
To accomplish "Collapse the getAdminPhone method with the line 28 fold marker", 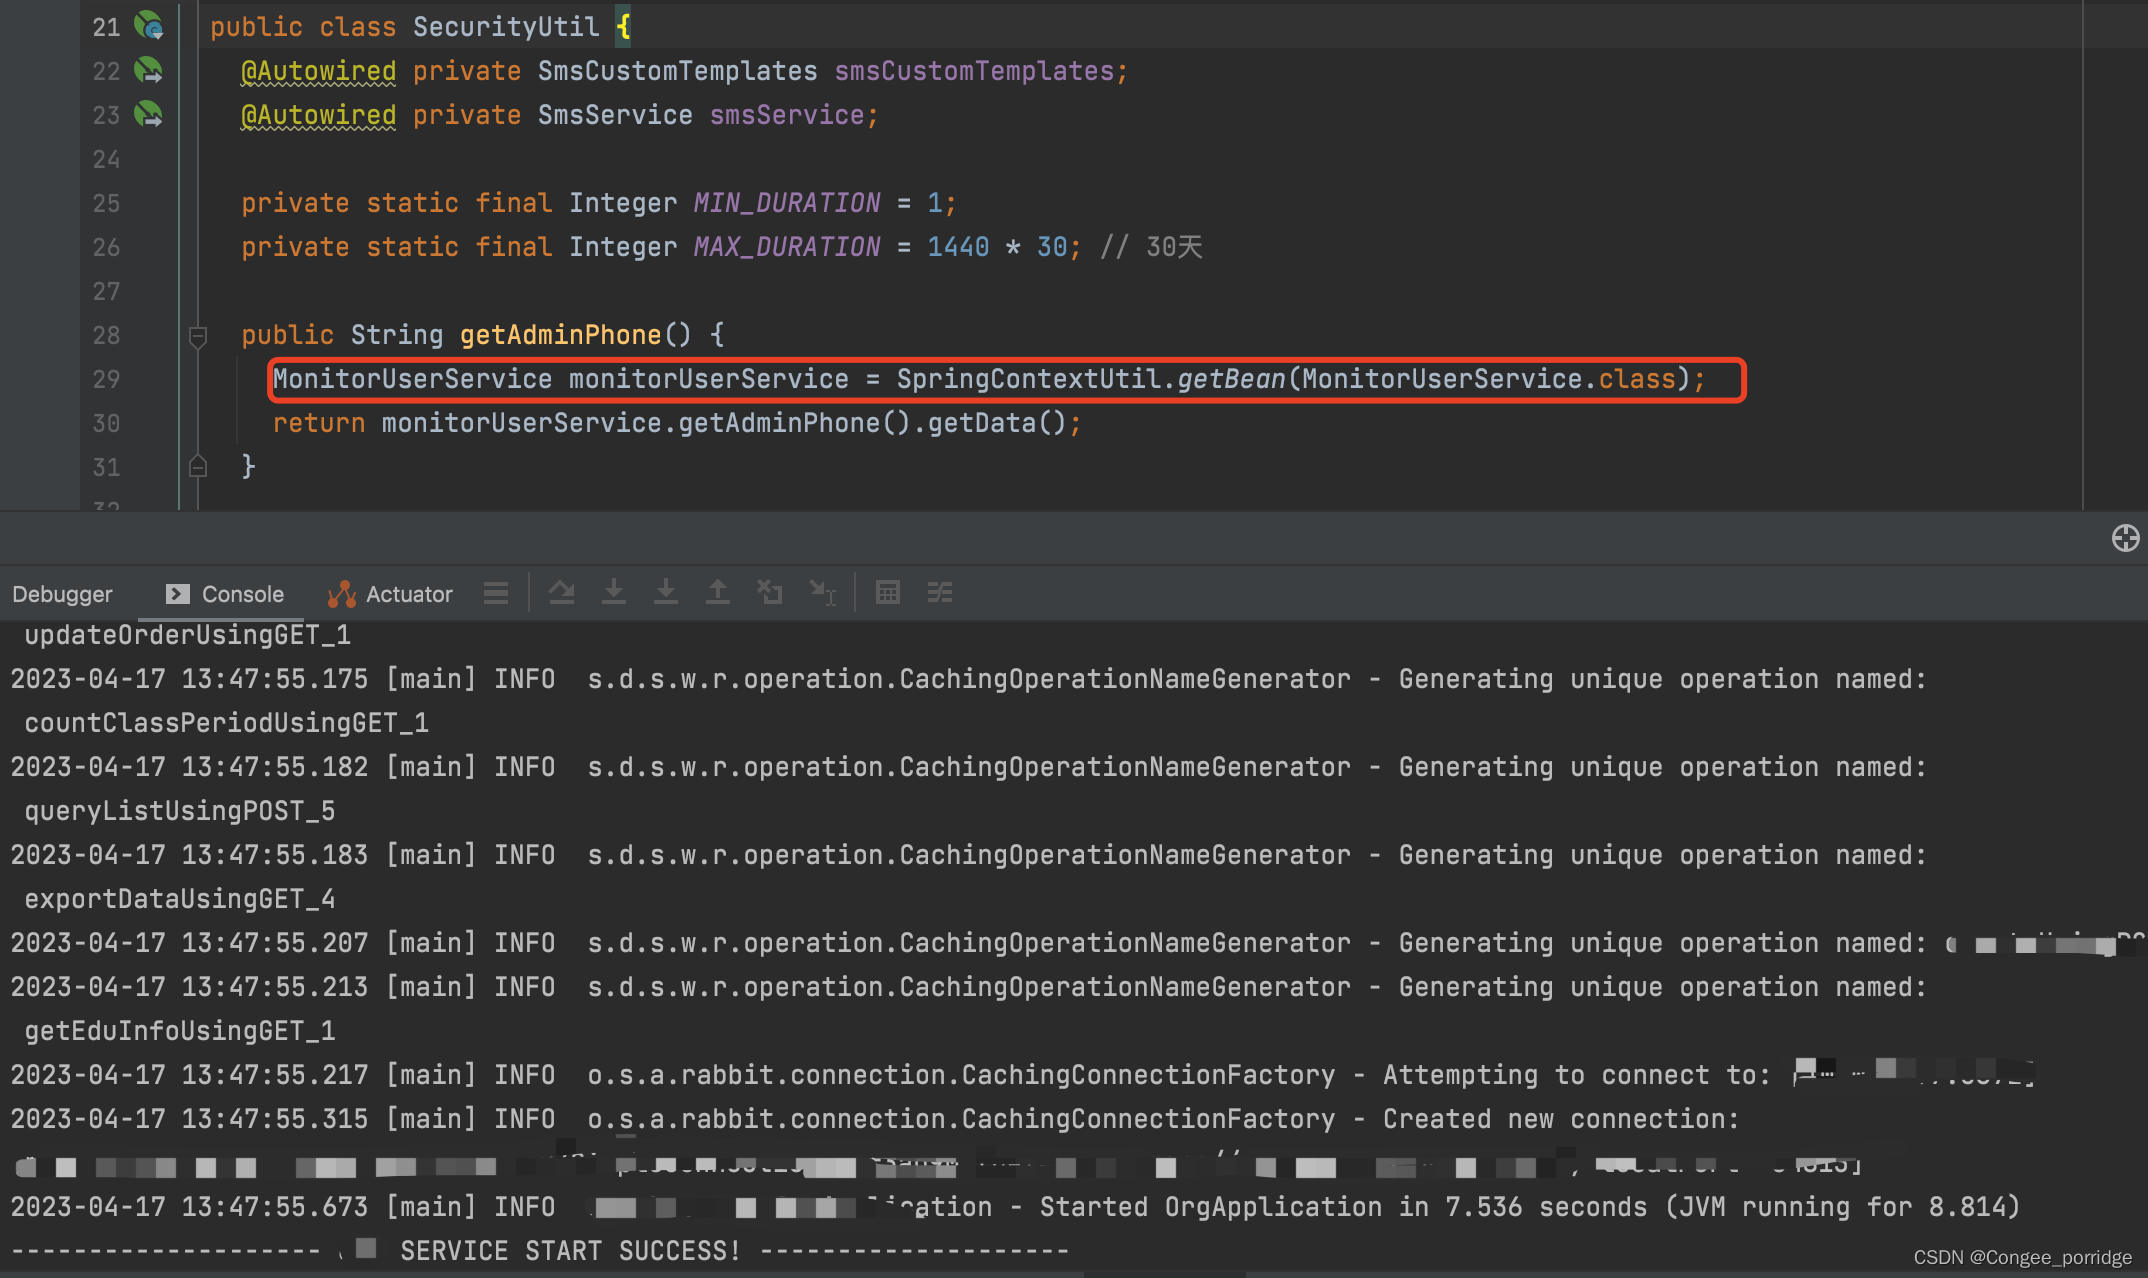I will (198, 336).
